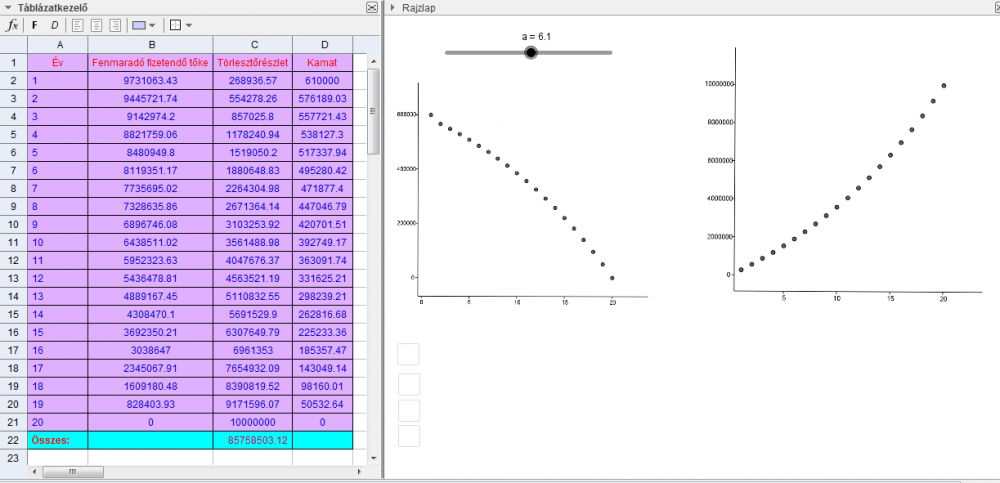Select row 22 header
This screenshot has width=1000, height=483.
13,440
